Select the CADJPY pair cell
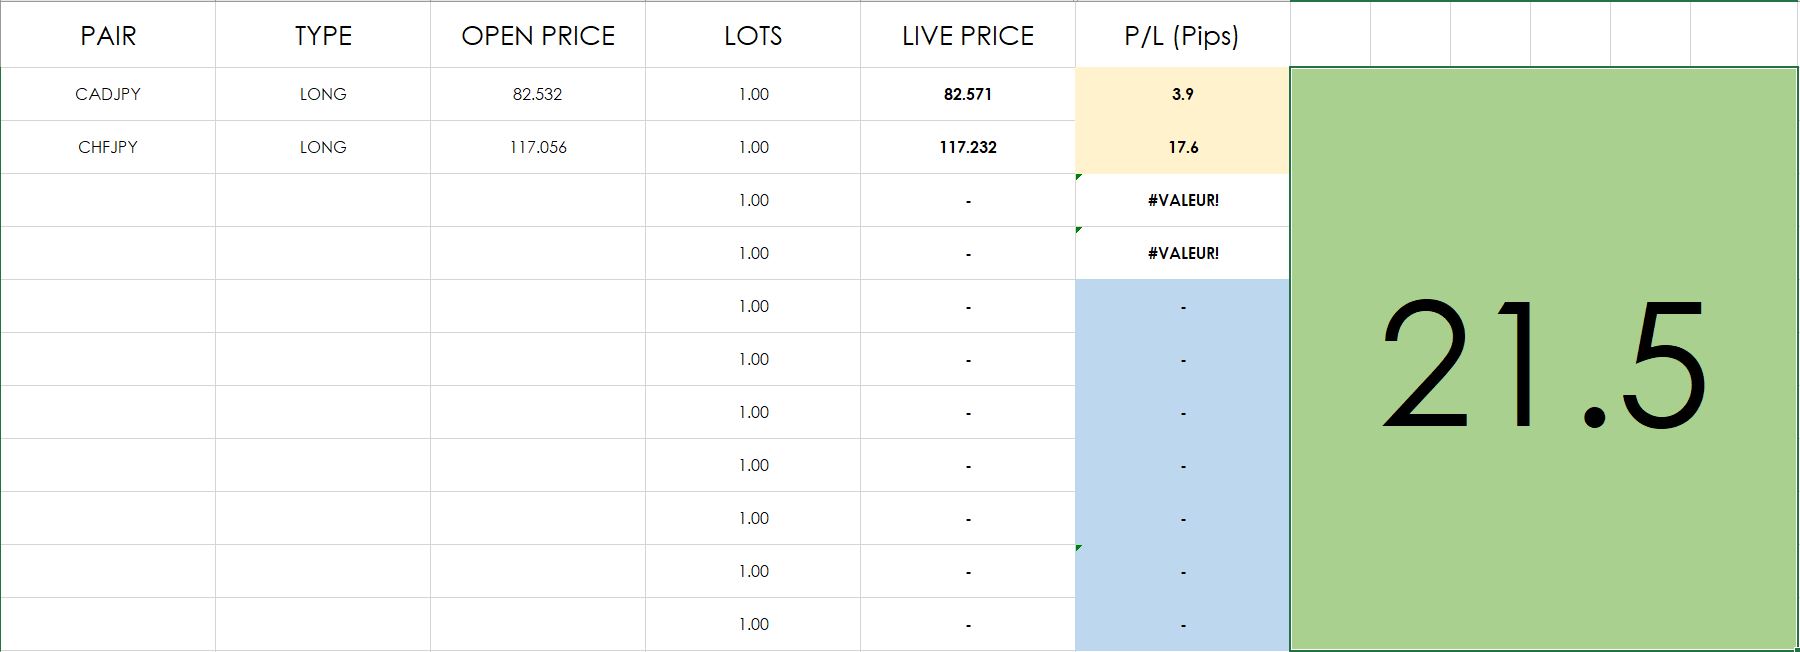The width and height of the screenshot is (1800, 652). 108,94
